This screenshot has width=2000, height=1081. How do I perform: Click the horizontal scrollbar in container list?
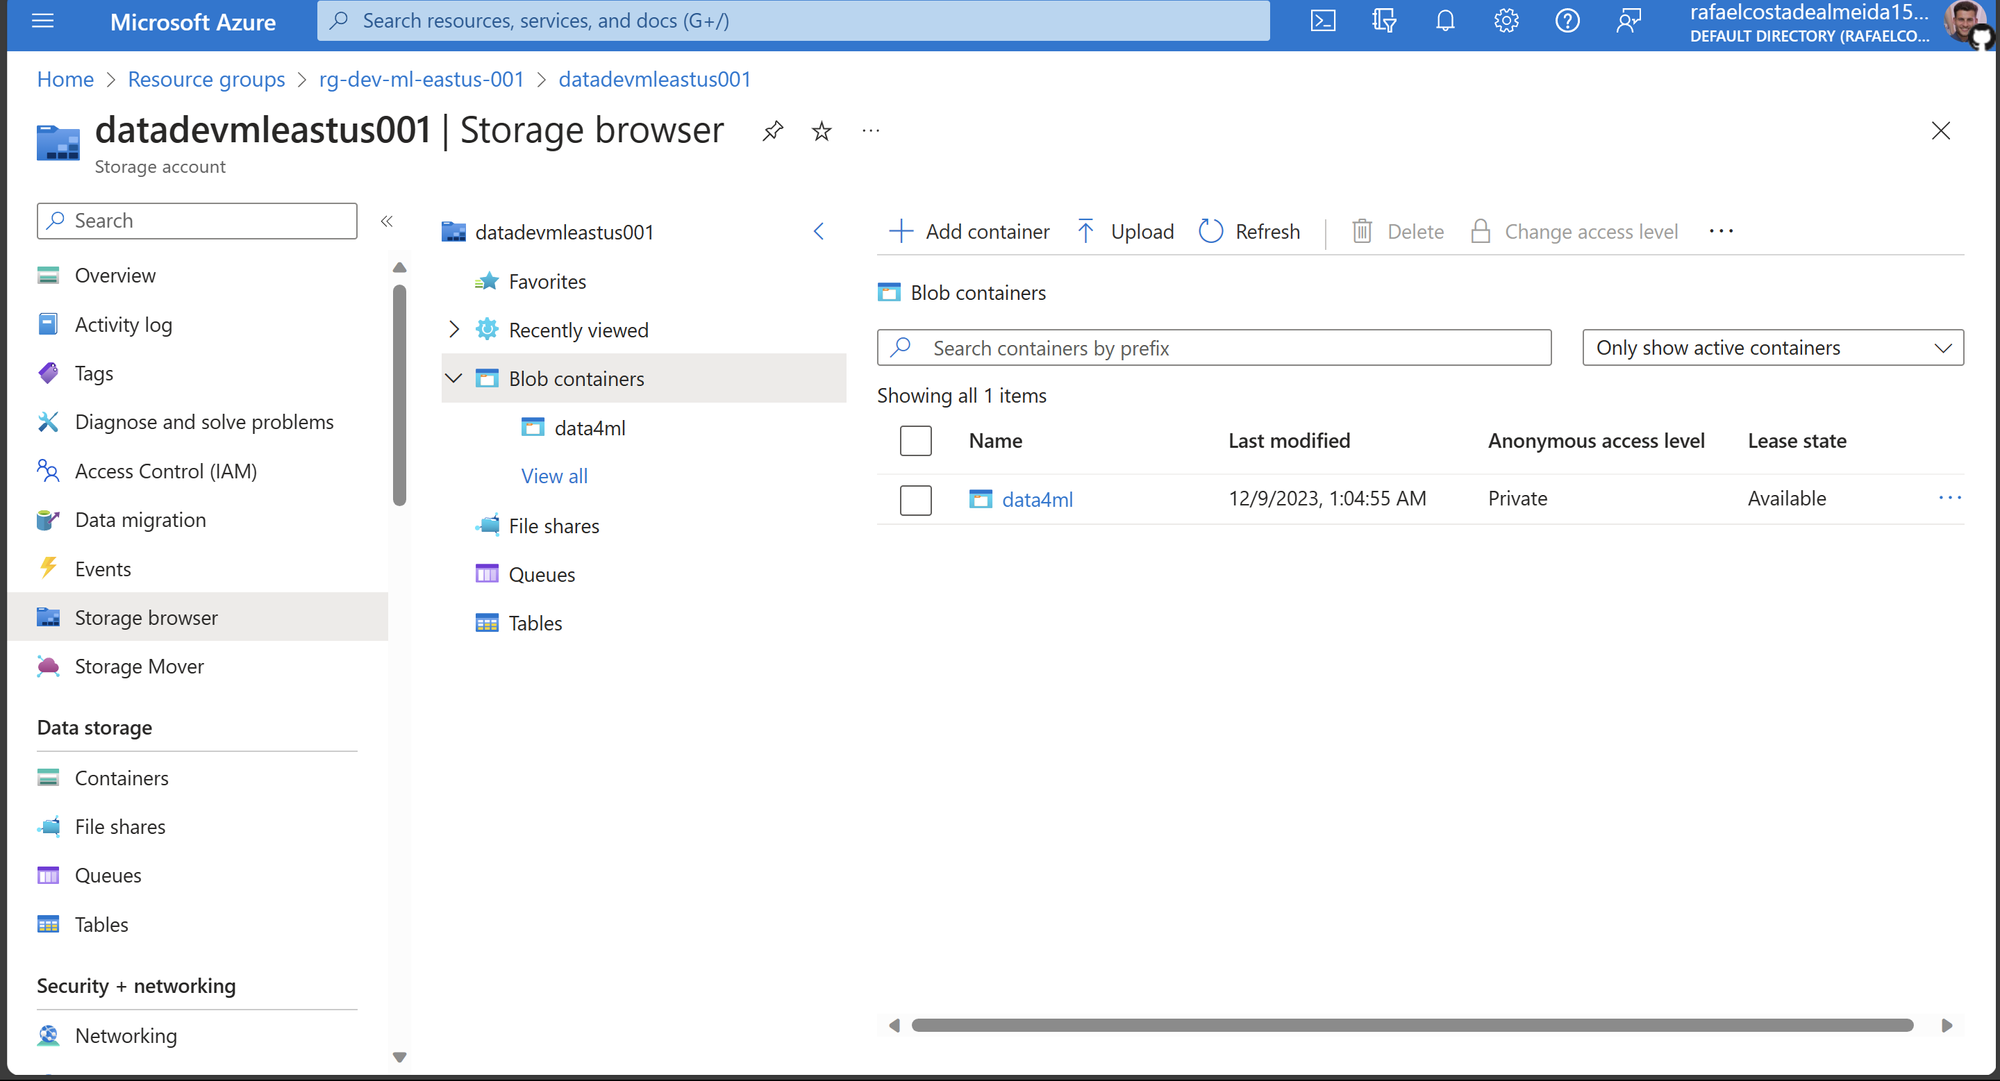[1412, 1026]
